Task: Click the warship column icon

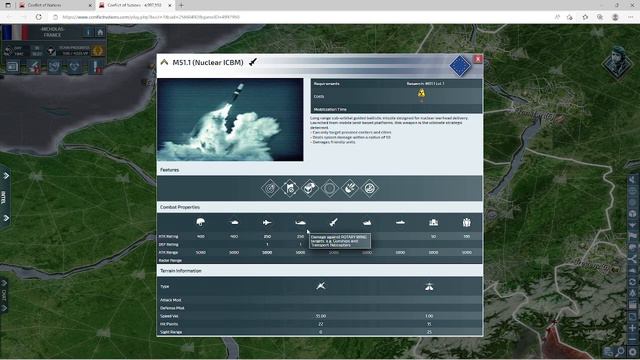Action: tap(367, 222)
